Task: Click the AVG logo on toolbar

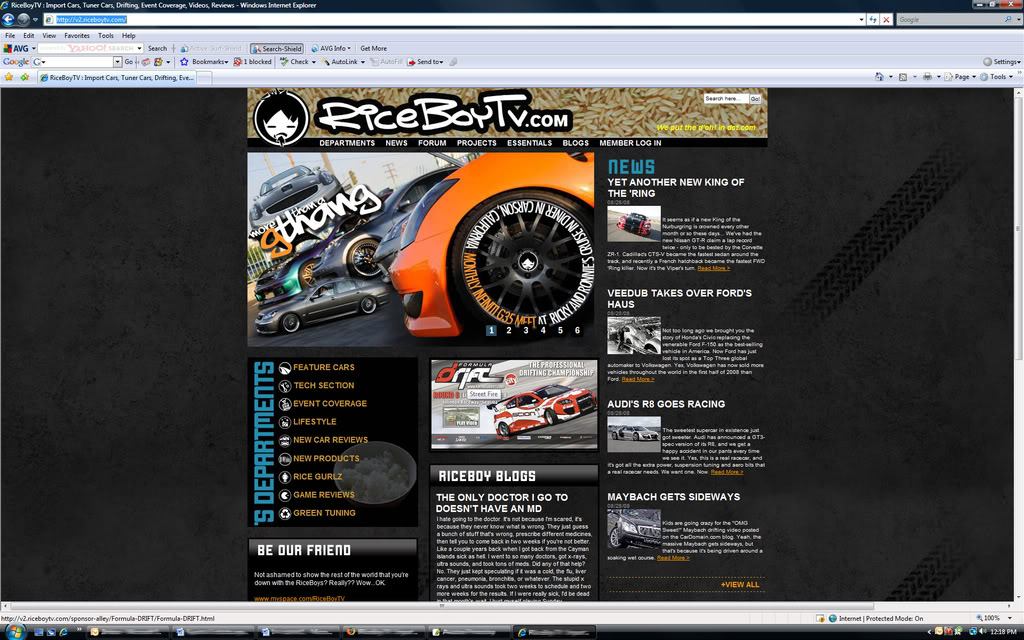Action: pyautogui.click(x=16, y=48)
